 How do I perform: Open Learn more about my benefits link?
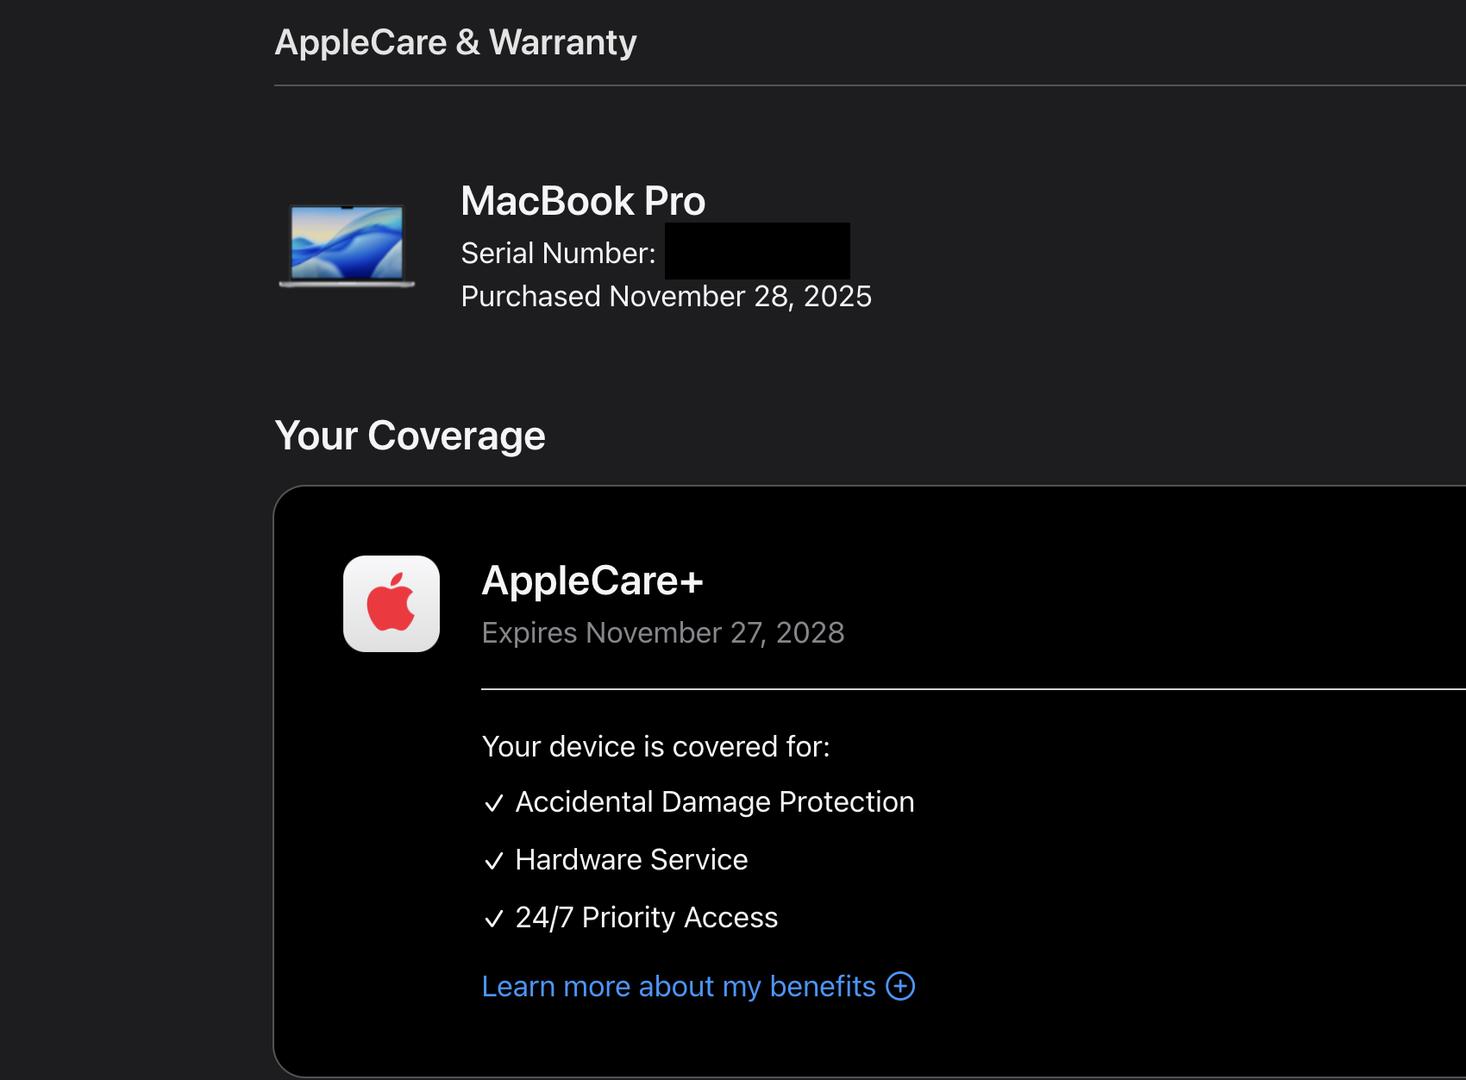[678, 986]
